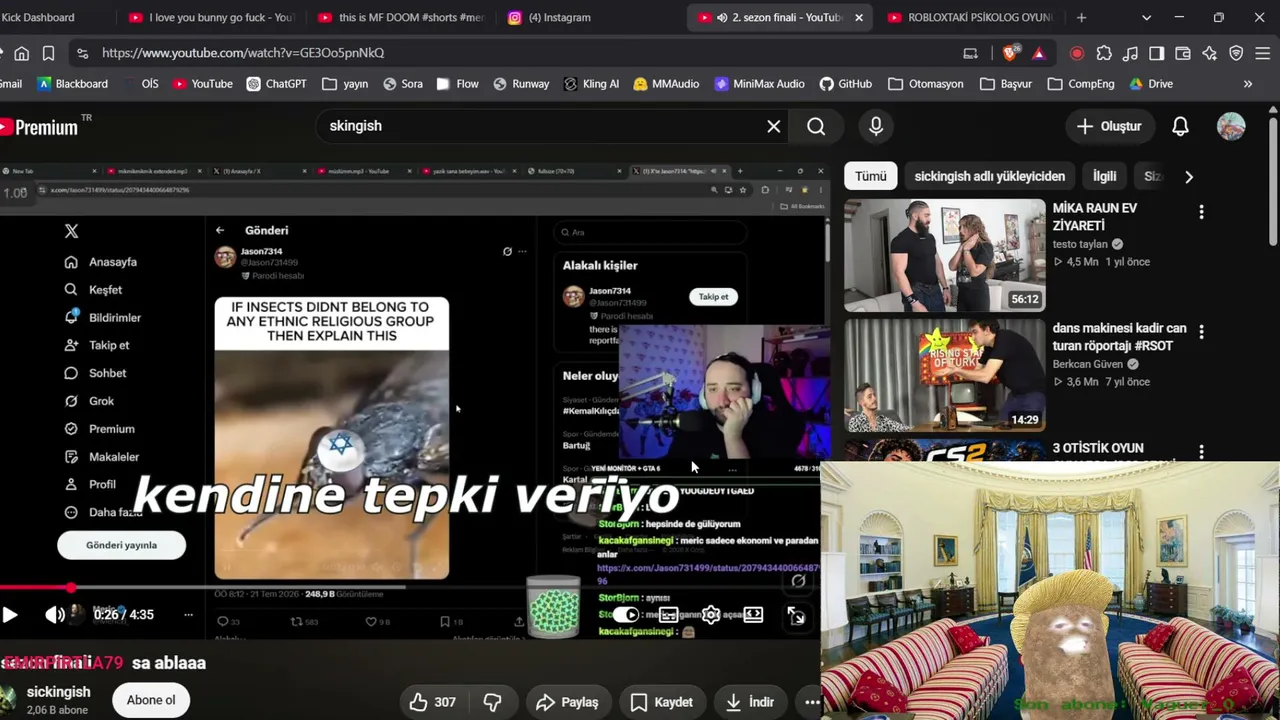This screenshot has width=1280, height=720.
Task: Open the ChatGPT bookmark
Action: (277, 84)
